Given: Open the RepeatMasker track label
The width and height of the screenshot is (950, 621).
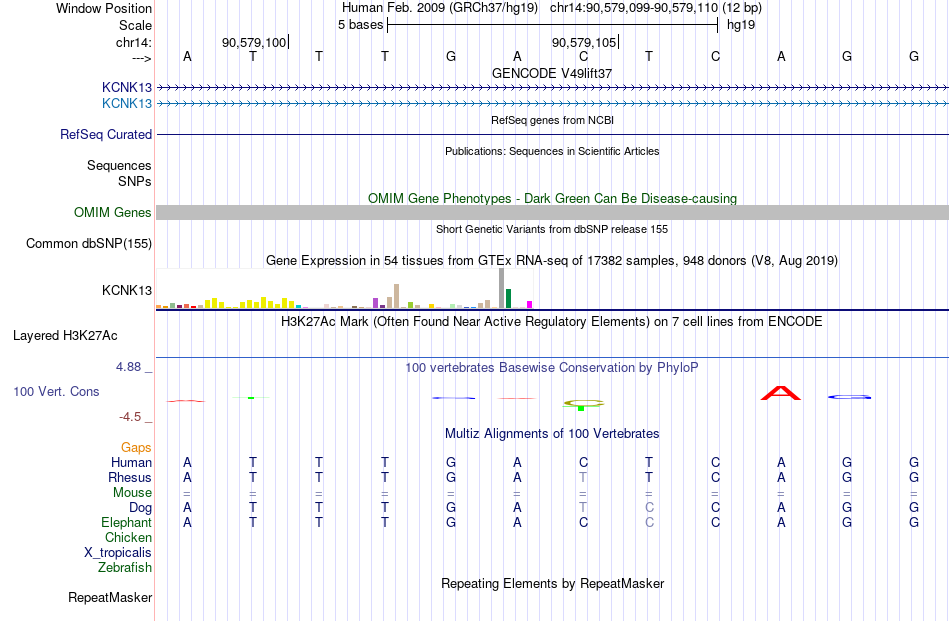Looking at the screenshot, I should click(110, 597).
